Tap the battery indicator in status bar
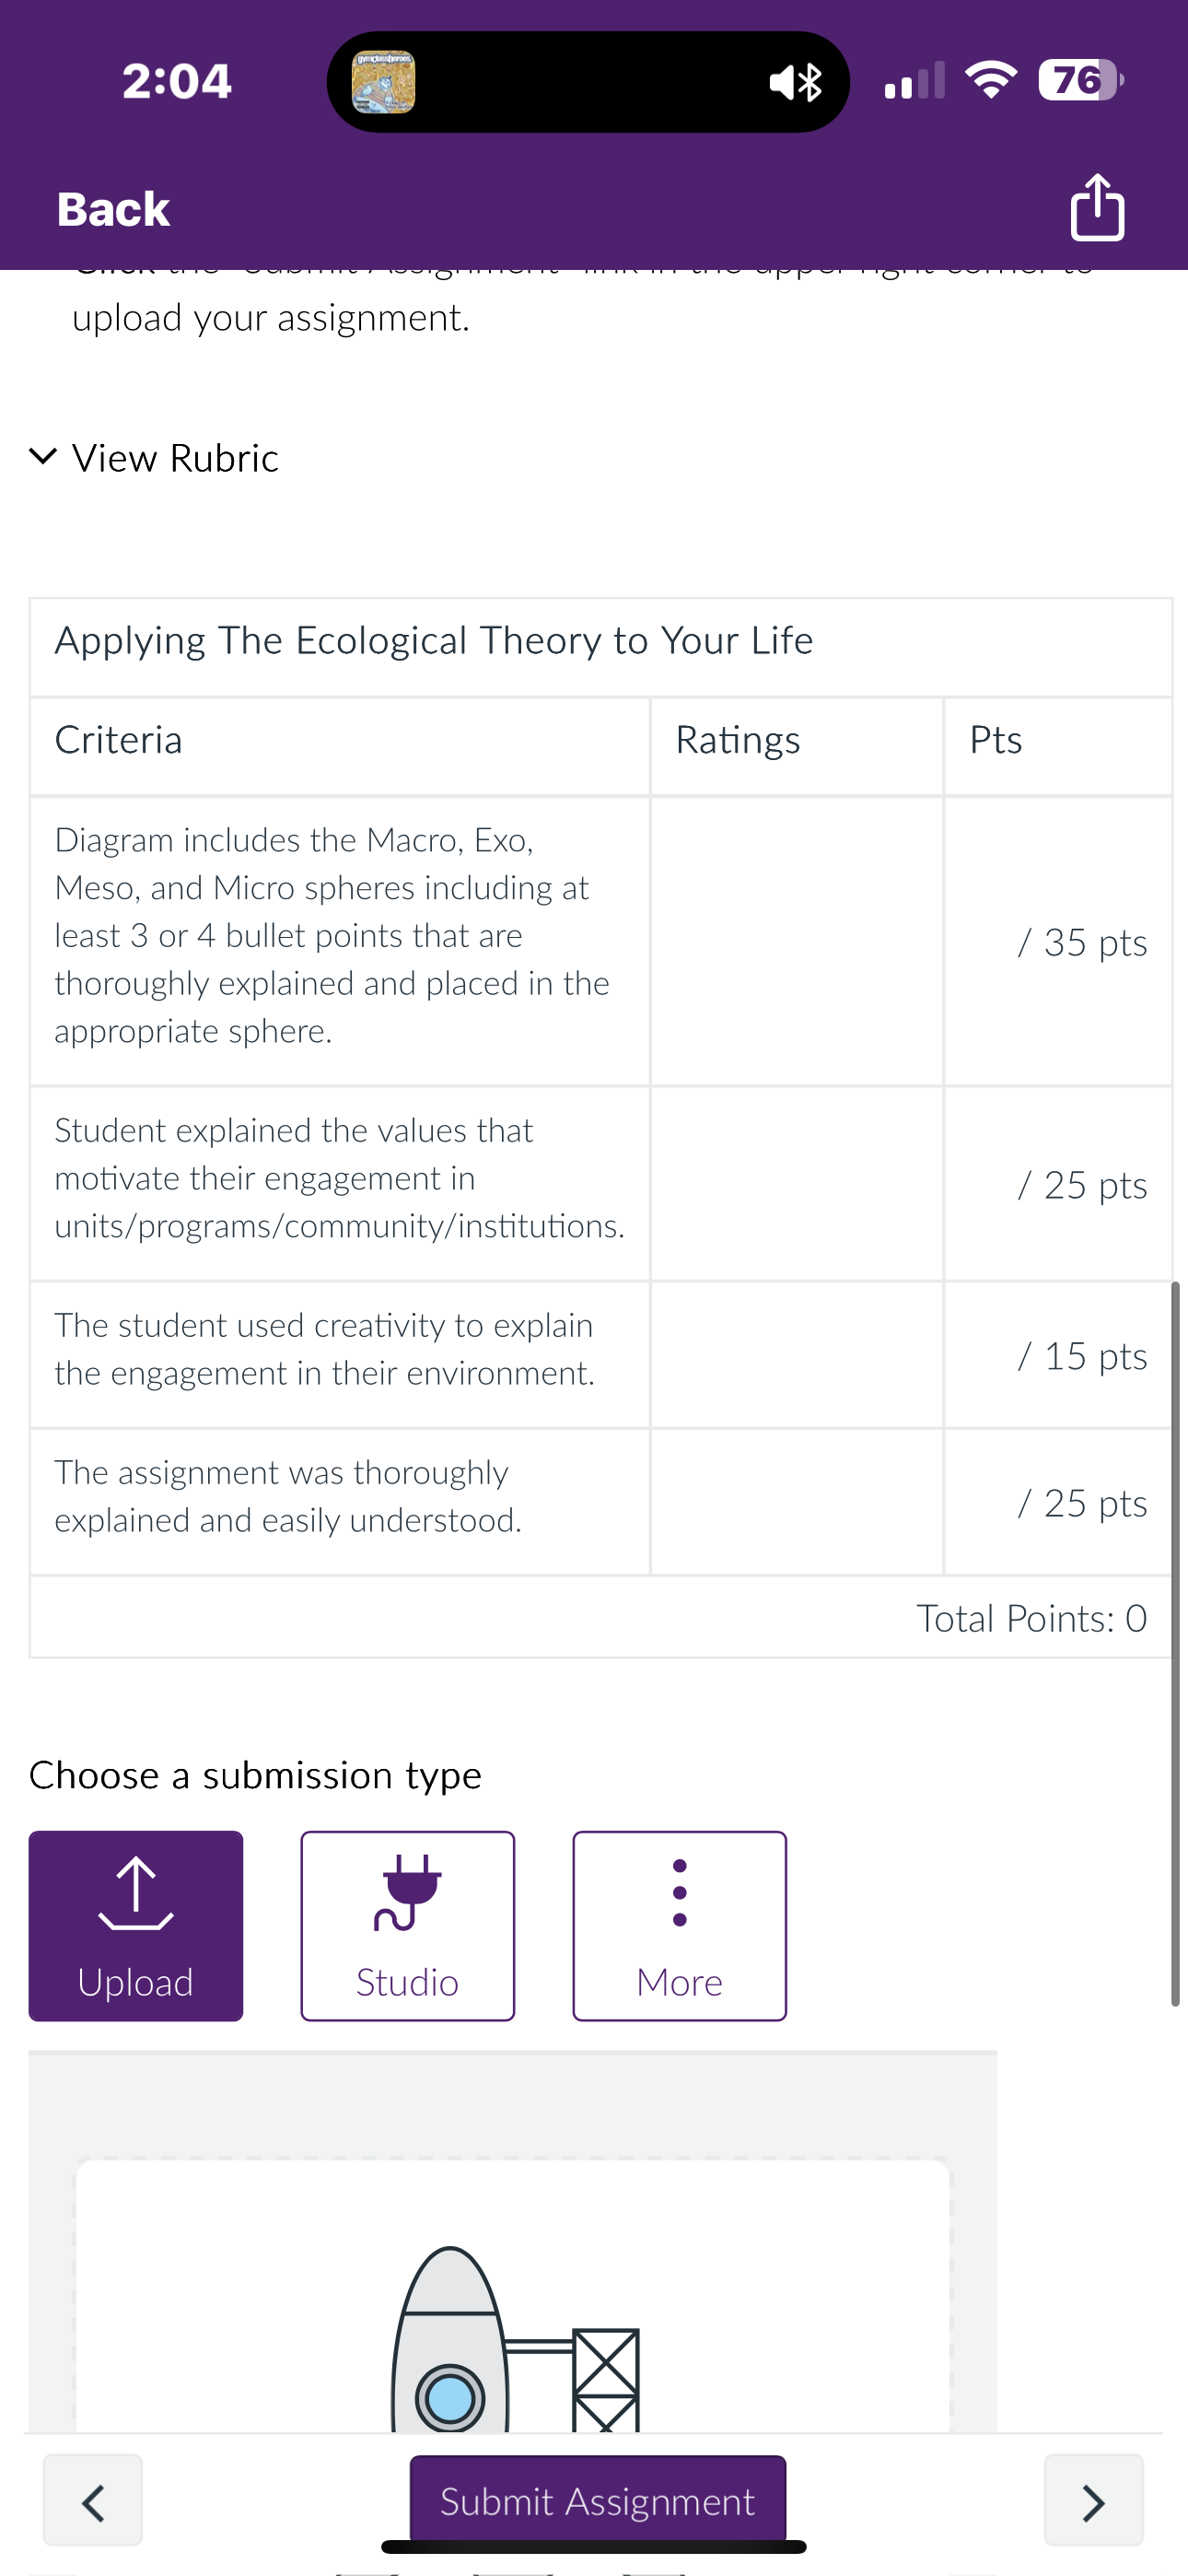The height and width of the screenshot is (2576, 1188). [x=1081, y=80]
